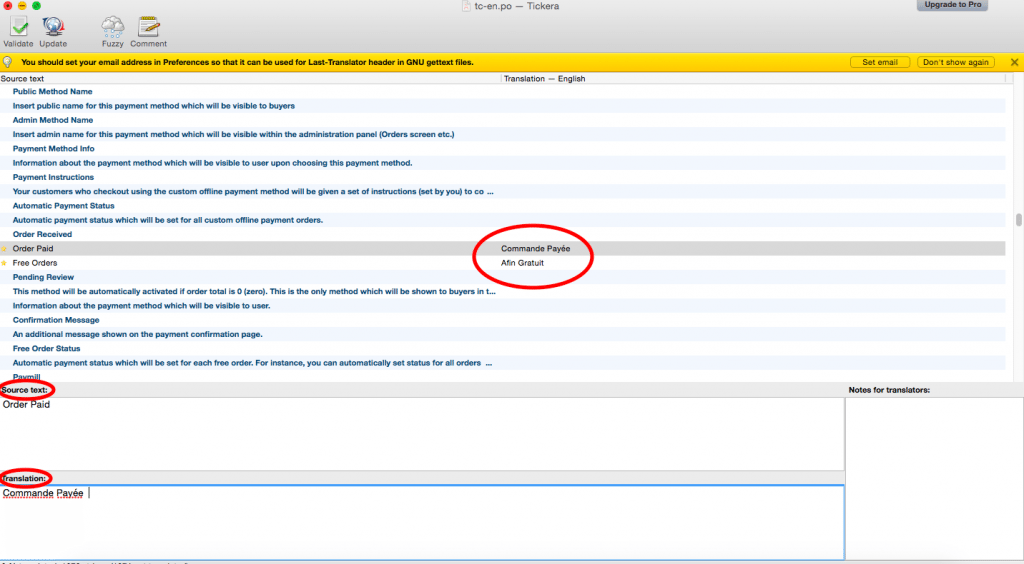Select row 'An additional message shown on the payment'
This screenshot has width=1024, height=564.
click(x=502, y=334)
